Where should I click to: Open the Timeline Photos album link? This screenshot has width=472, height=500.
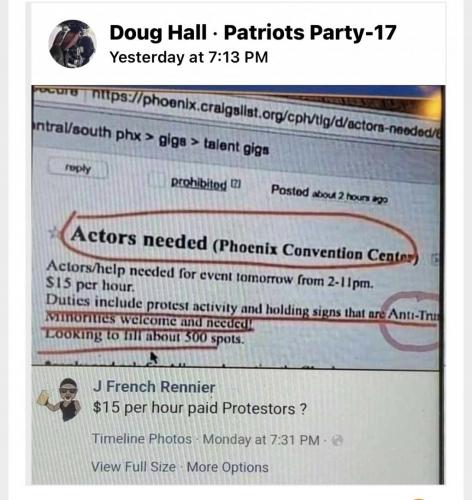pos(142,439)
